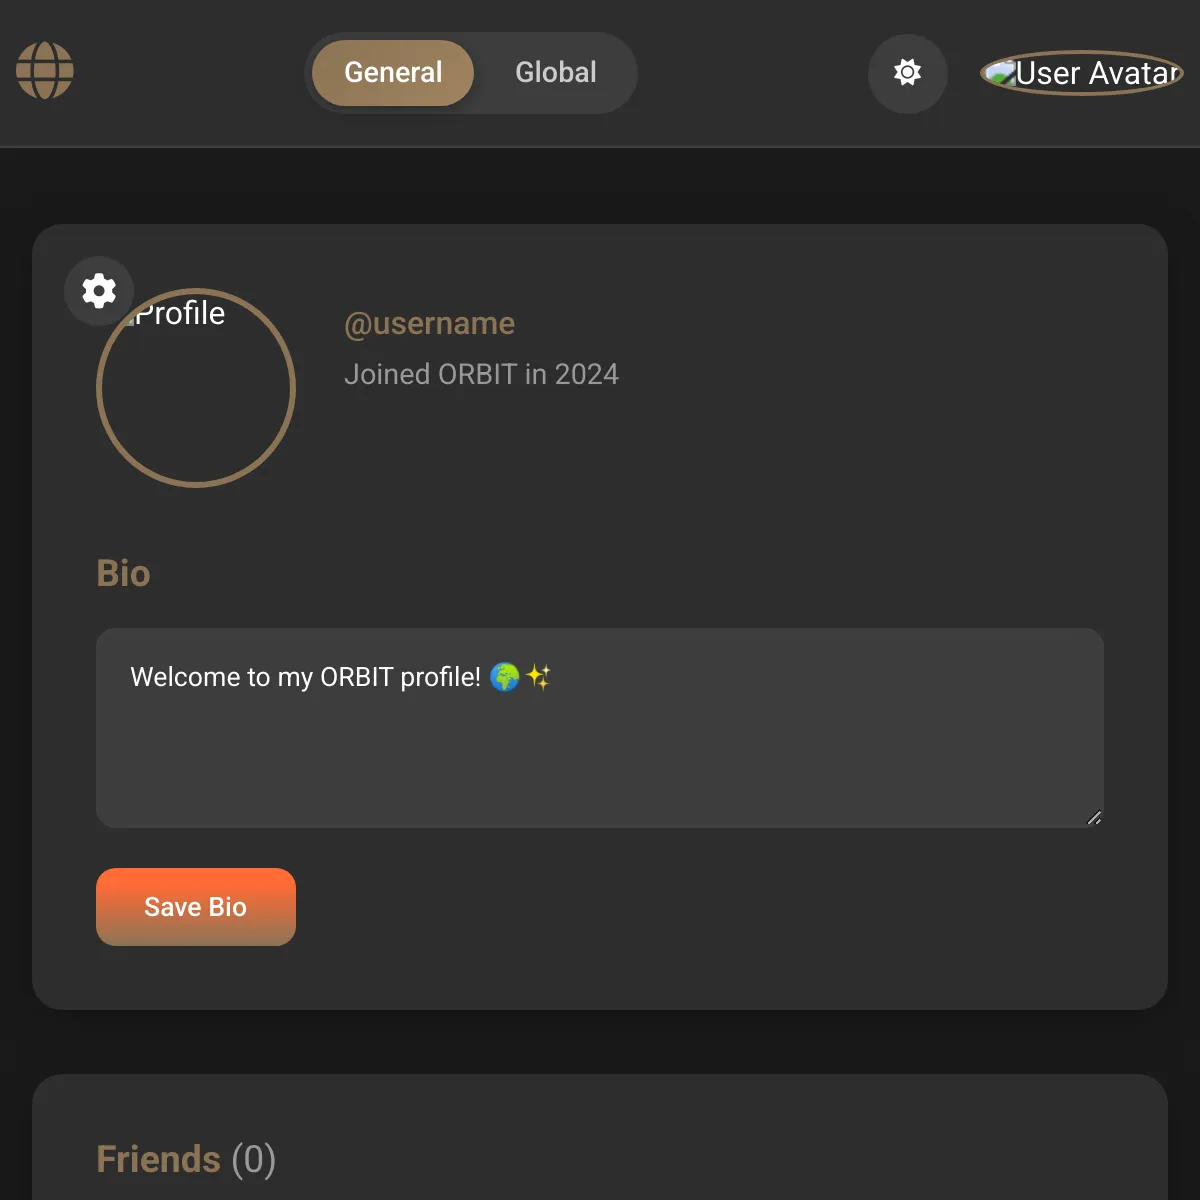Focus the Bio text area
This screenshot has width=1200, height=1200.
pos(600,728)
